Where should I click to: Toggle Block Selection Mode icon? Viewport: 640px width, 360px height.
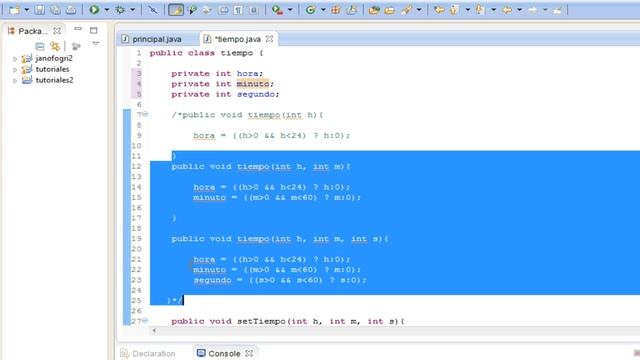coord(223,10)
